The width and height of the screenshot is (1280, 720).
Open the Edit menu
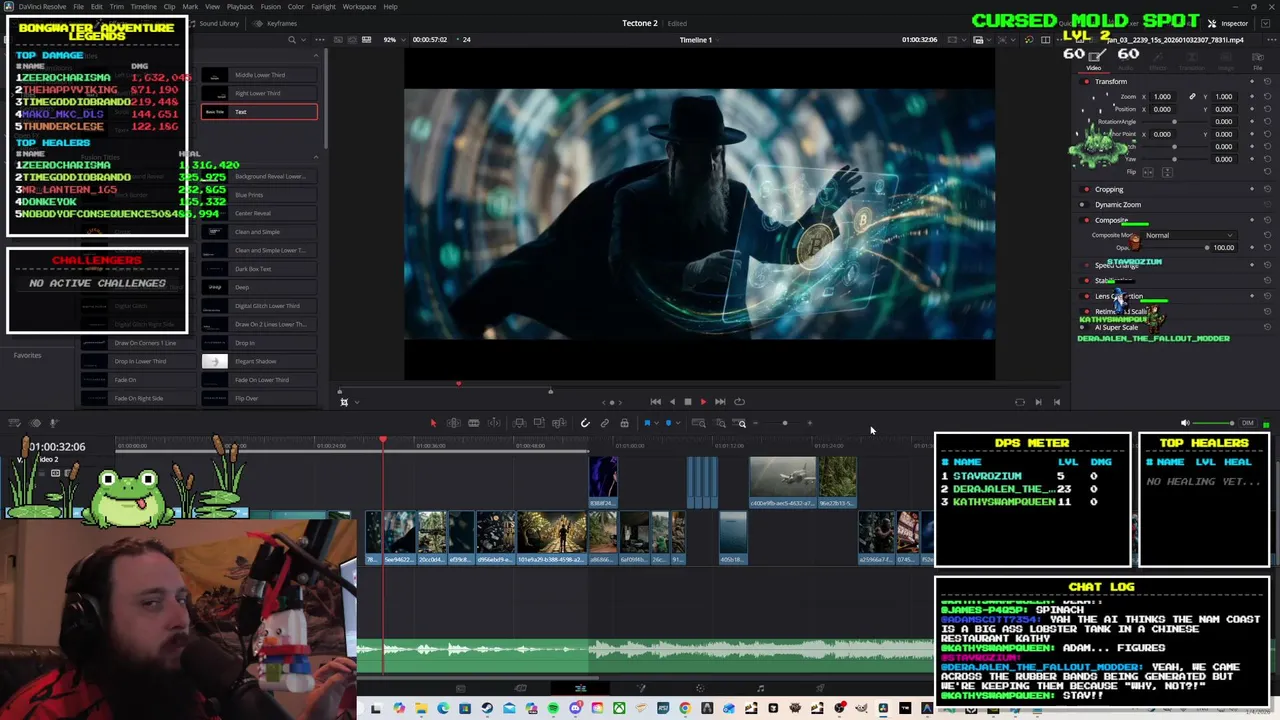point(96,7)
